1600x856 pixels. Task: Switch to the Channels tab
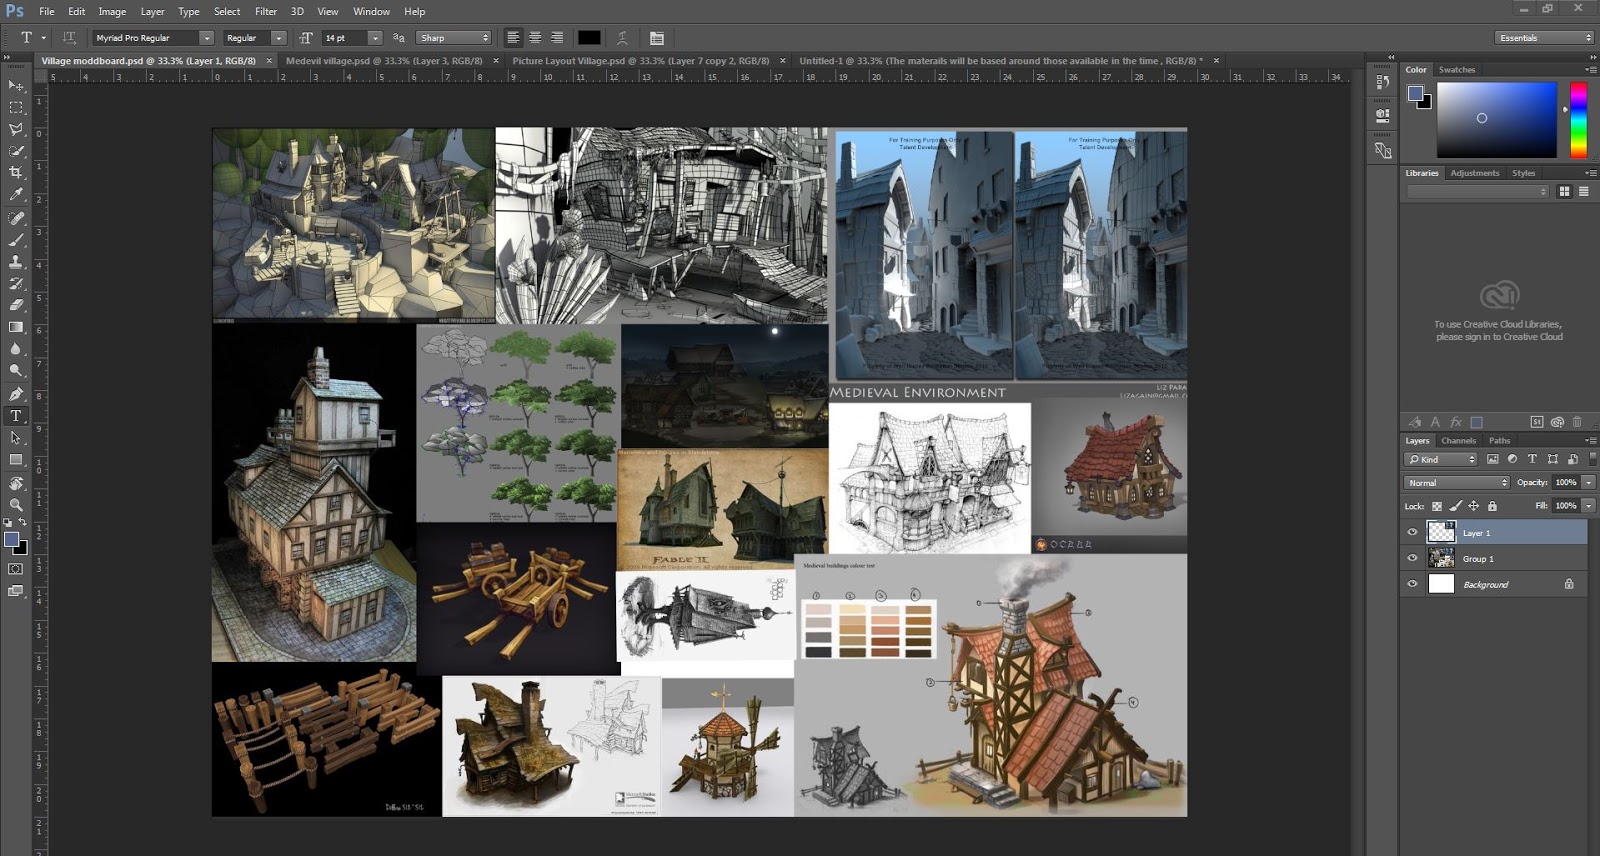tap(1458, 440)
